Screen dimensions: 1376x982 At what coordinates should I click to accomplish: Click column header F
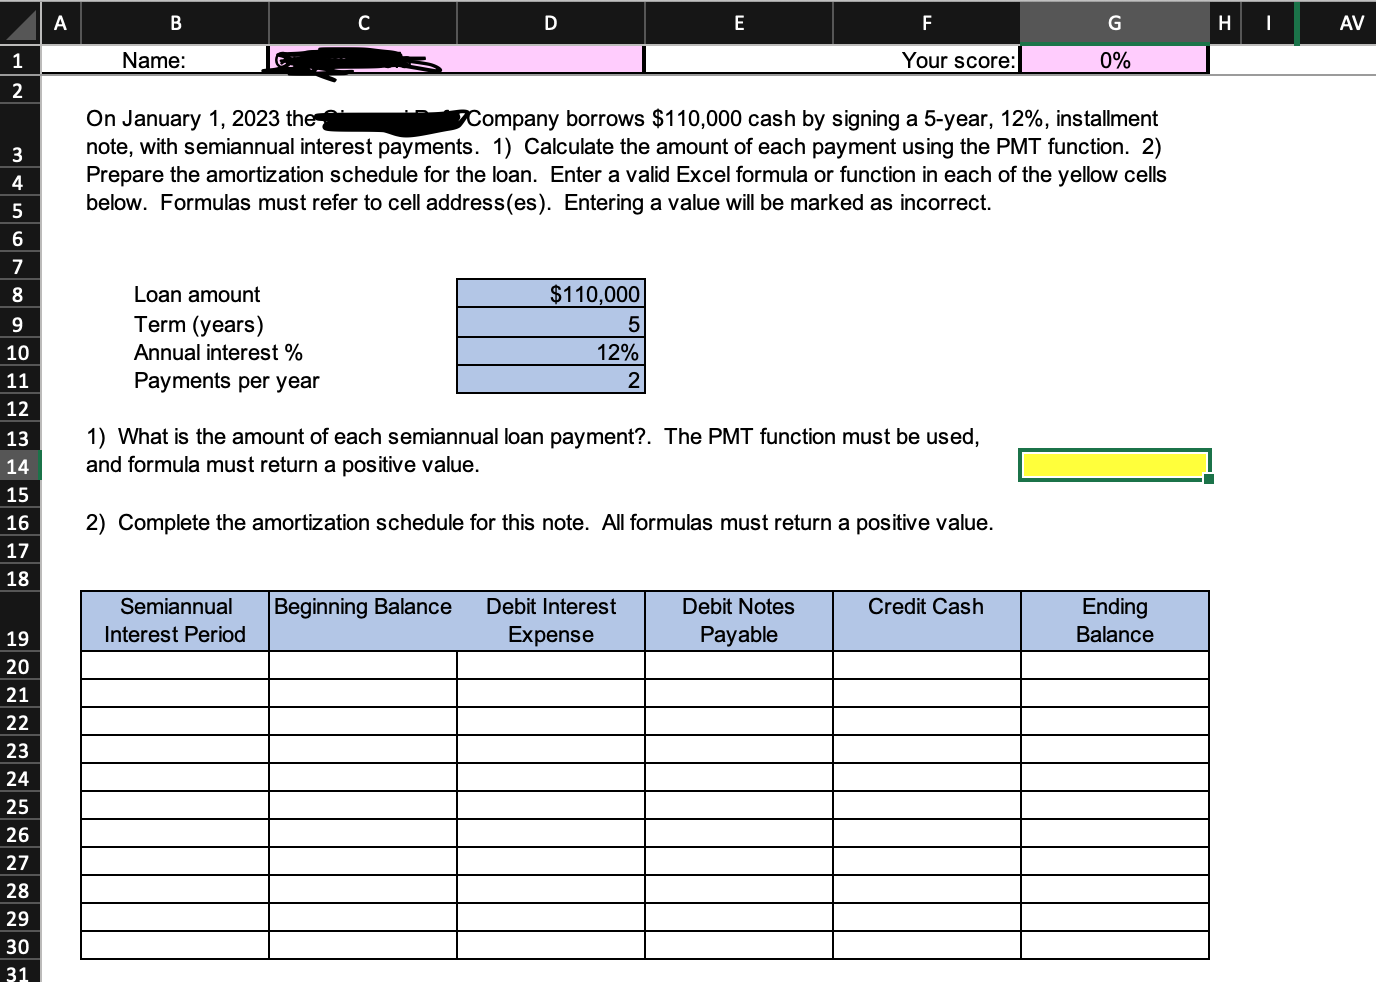point(927,22)
